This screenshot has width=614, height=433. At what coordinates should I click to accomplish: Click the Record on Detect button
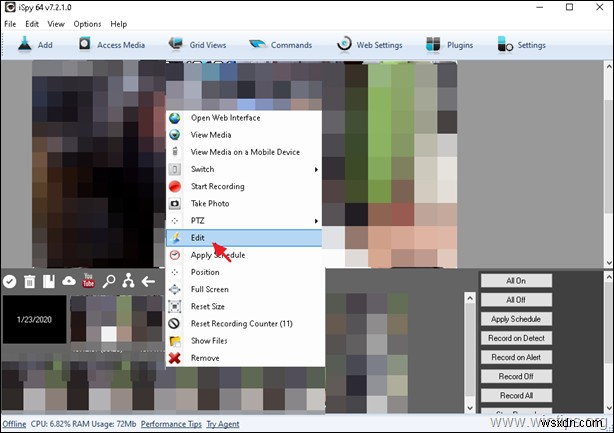[516, 338]
